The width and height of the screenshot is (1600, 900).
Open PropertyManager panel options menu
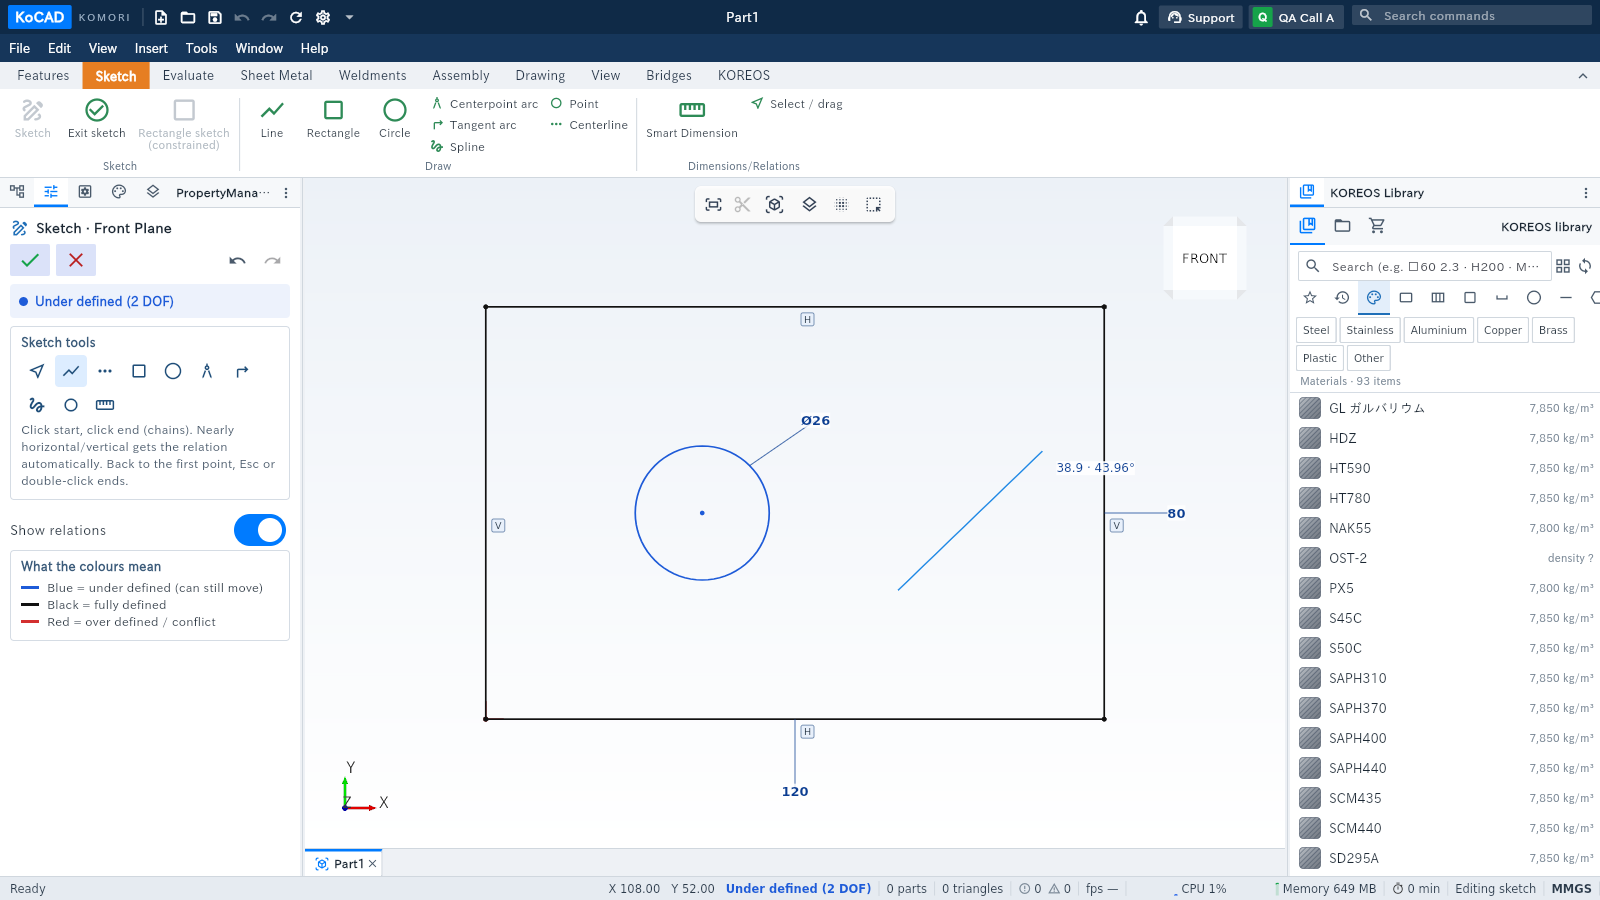286,193
